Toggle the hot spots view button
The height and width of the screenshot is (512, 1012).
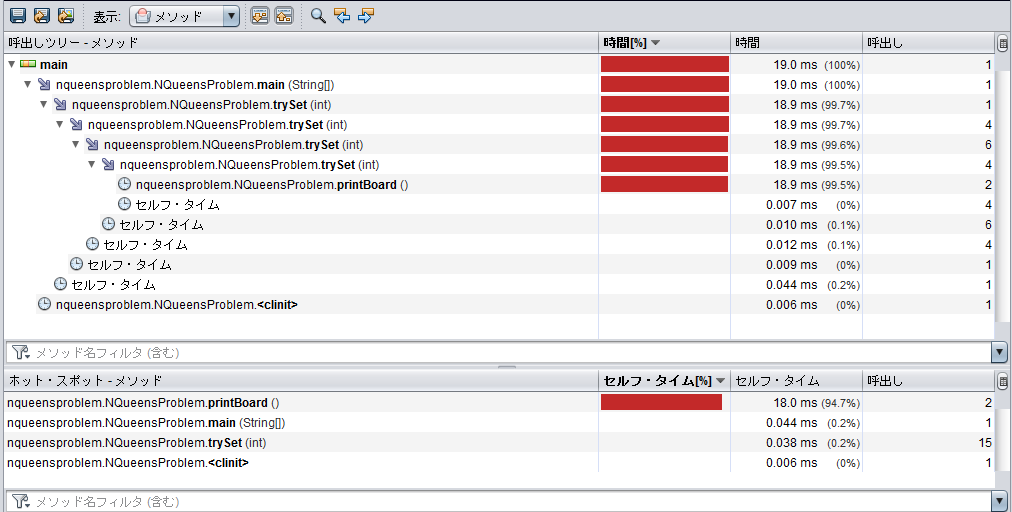tap(284, 16)
